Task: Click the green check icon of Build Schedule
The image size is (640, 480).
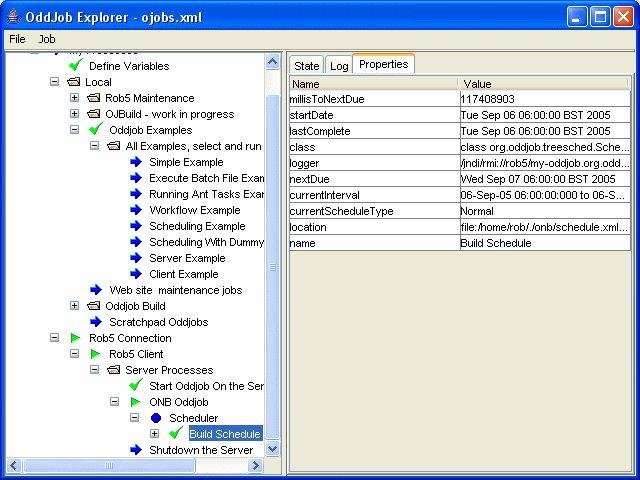Action: 176,433
